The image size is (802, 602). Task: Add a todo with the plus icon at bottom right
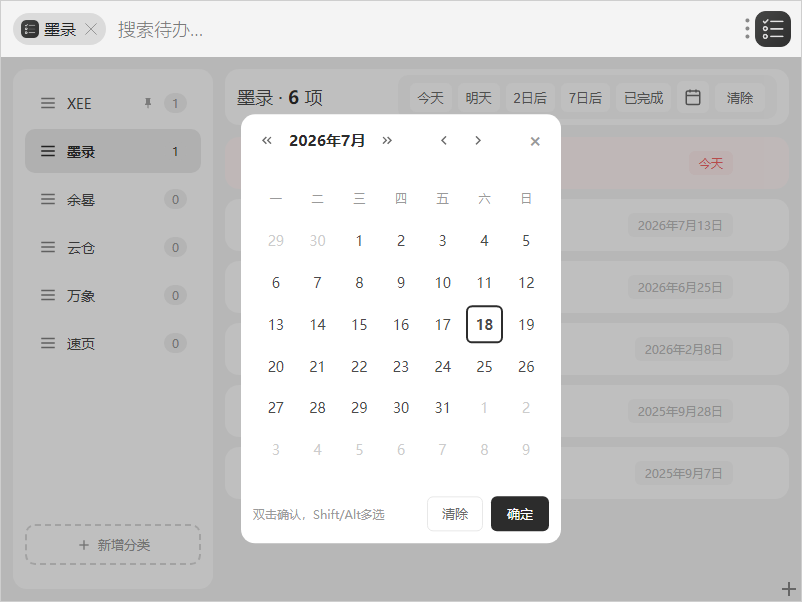(788, 589)
